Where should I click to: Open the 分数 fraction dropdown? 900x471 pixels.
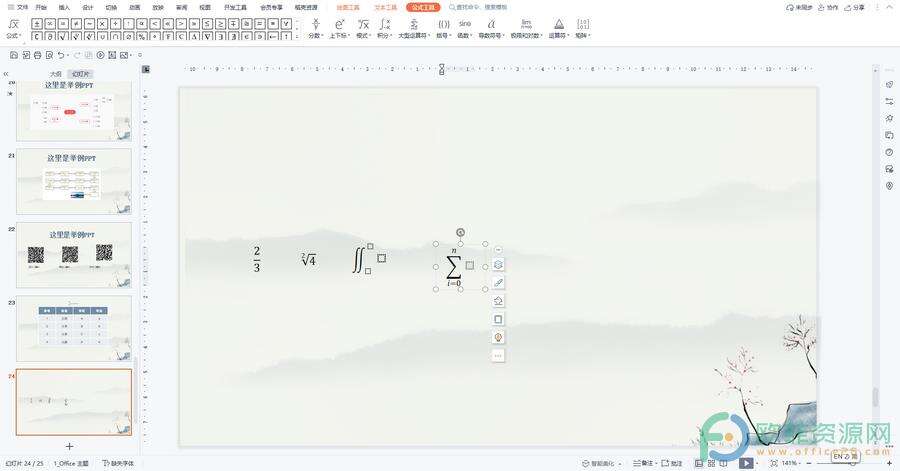click(x=315, y=29)
